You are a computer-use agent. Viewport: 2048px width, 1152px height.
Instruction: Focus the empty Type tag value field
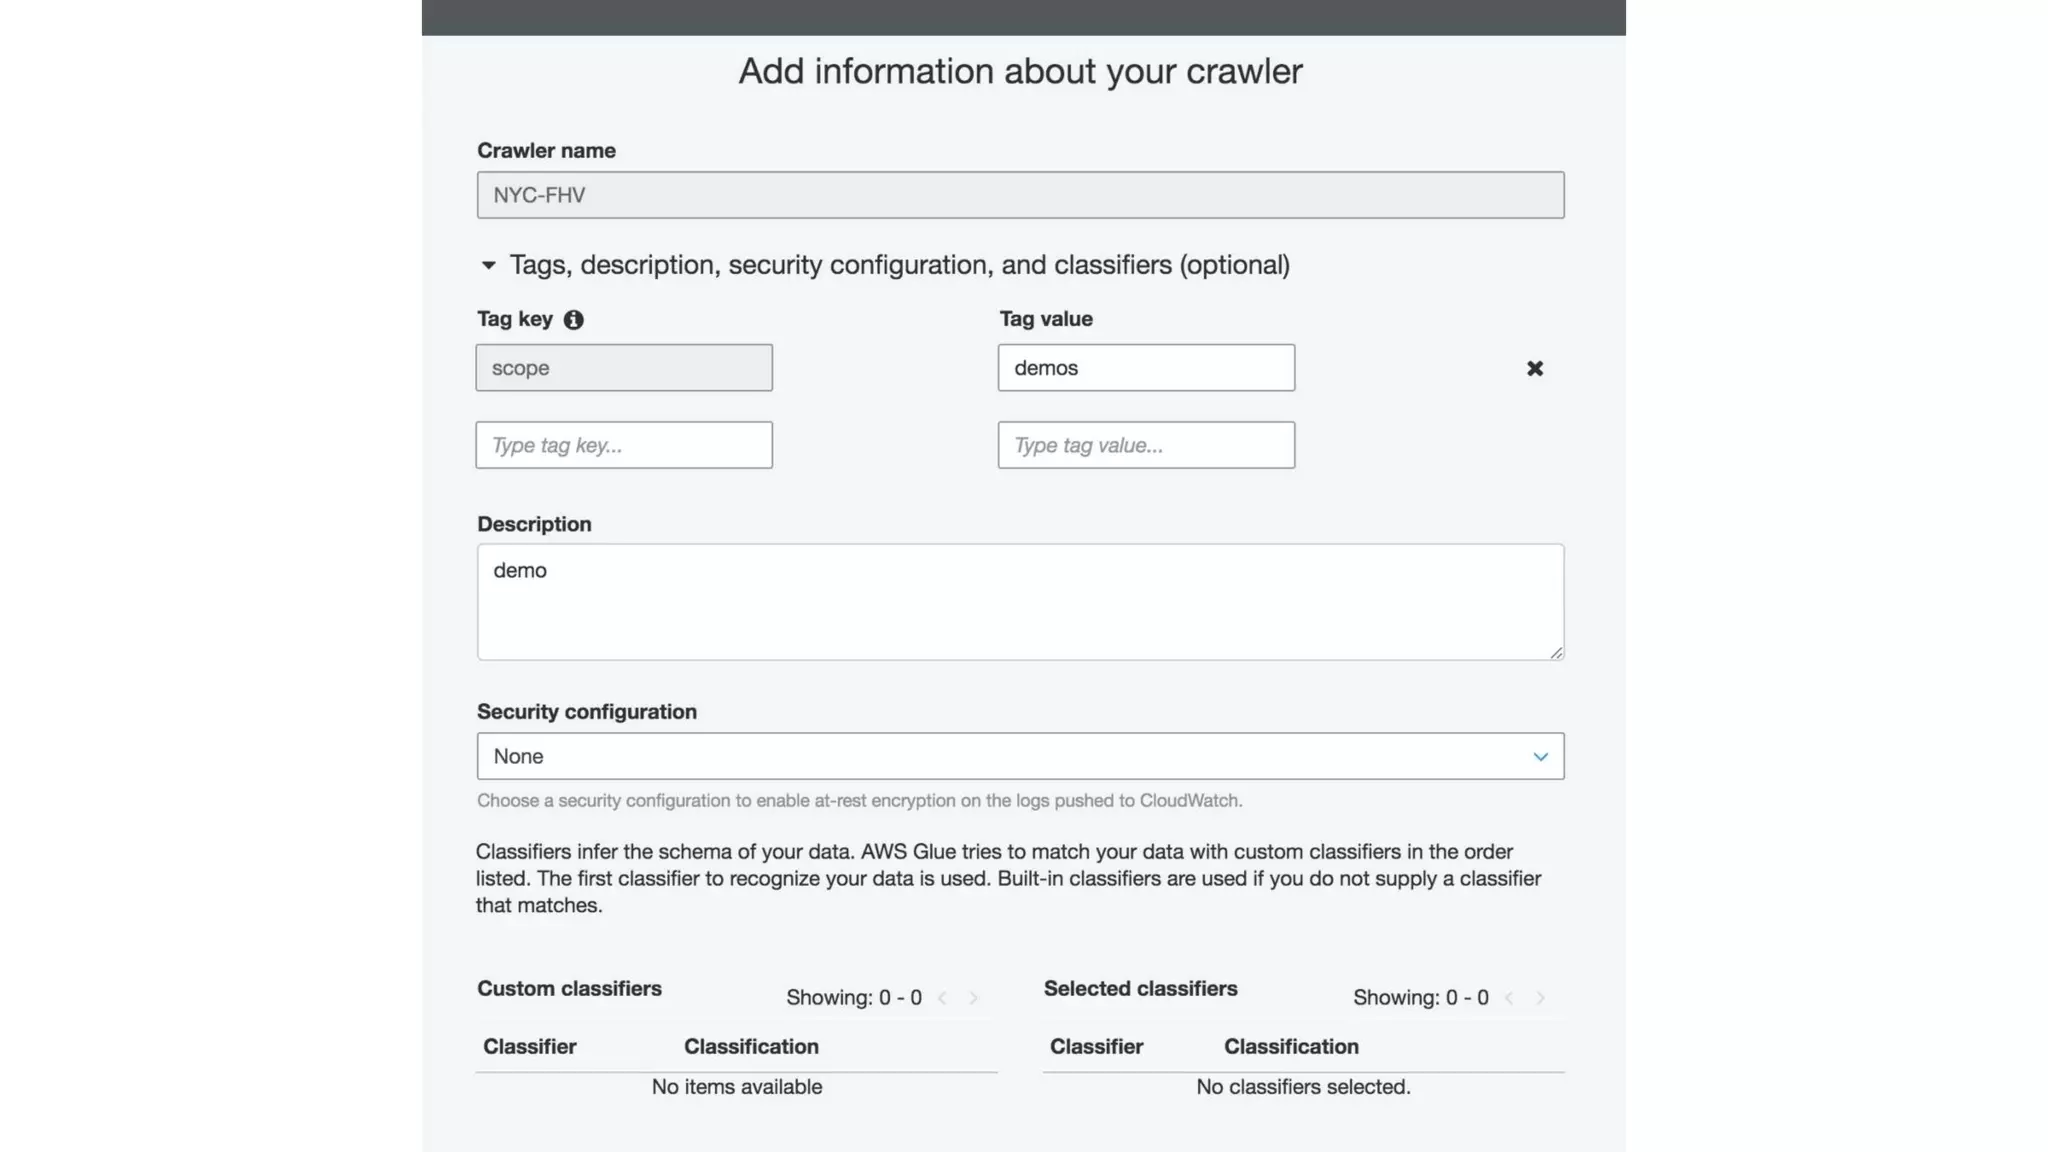1146,445
